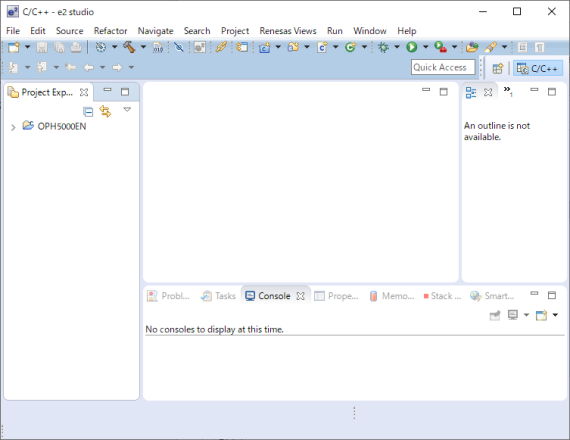Click the Back navigation arrow icon
The height and width of the screenshot is (440, 570).
point(88,68)
